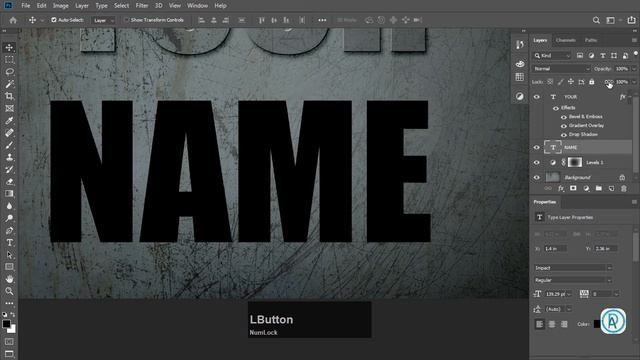640x360 pixels.
Task: Hide the Background layer
Action: [x=537, y=178]
